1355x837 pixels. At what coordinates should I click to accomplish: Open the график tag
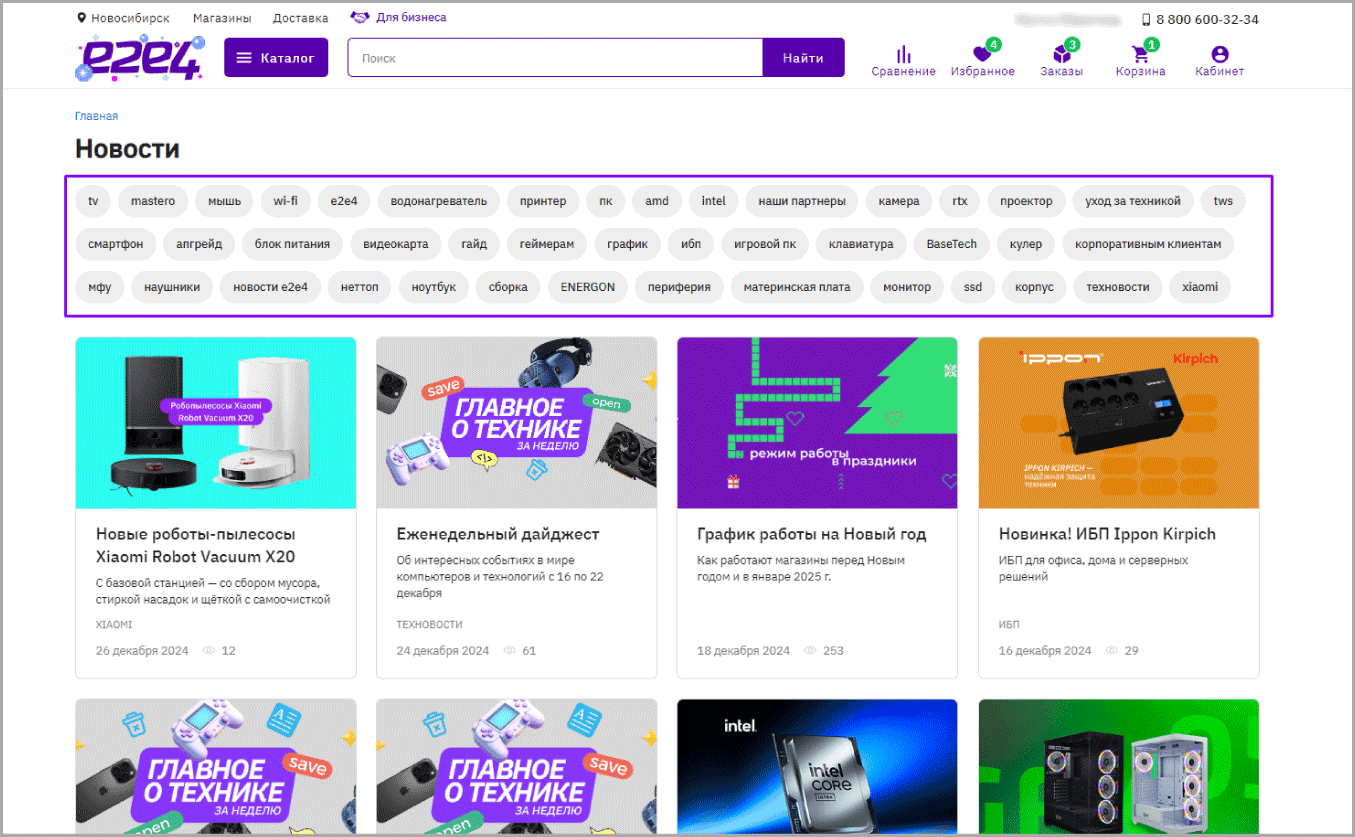[x=628, y=244]
